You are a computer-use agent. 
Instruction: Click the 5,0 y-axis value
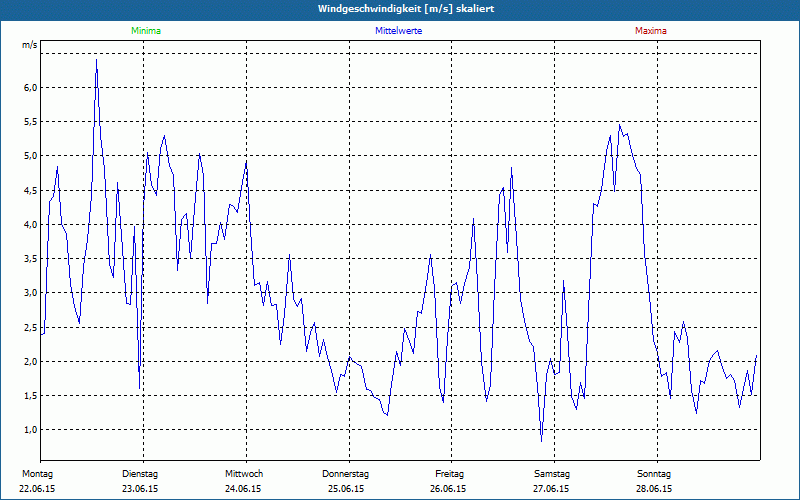tap(31, 156)
